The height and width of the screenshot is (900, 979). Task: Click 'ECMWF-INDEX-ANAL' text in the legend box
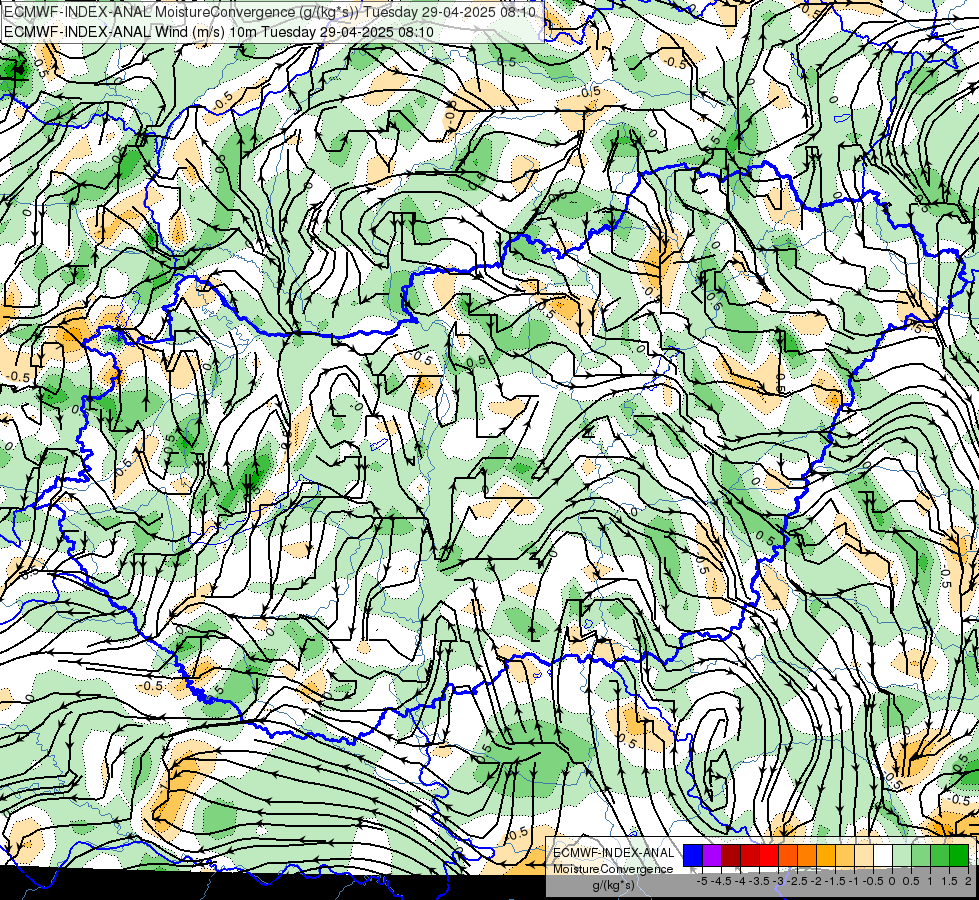tap(614, 853)
